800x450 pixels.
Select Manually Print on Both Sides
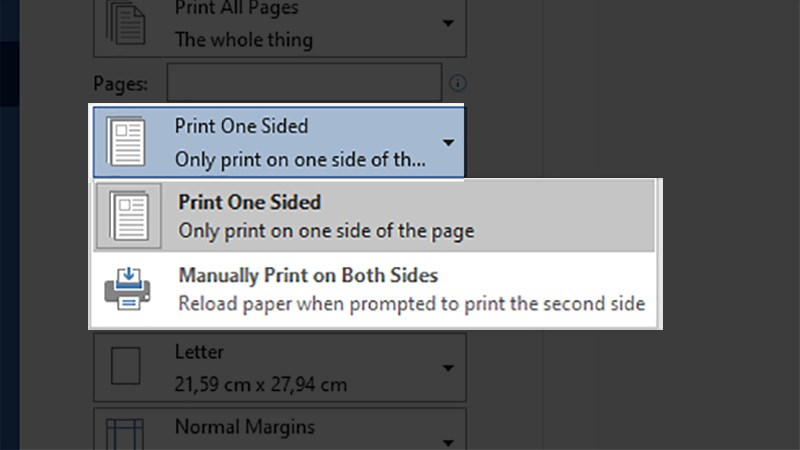coord(308,275)
